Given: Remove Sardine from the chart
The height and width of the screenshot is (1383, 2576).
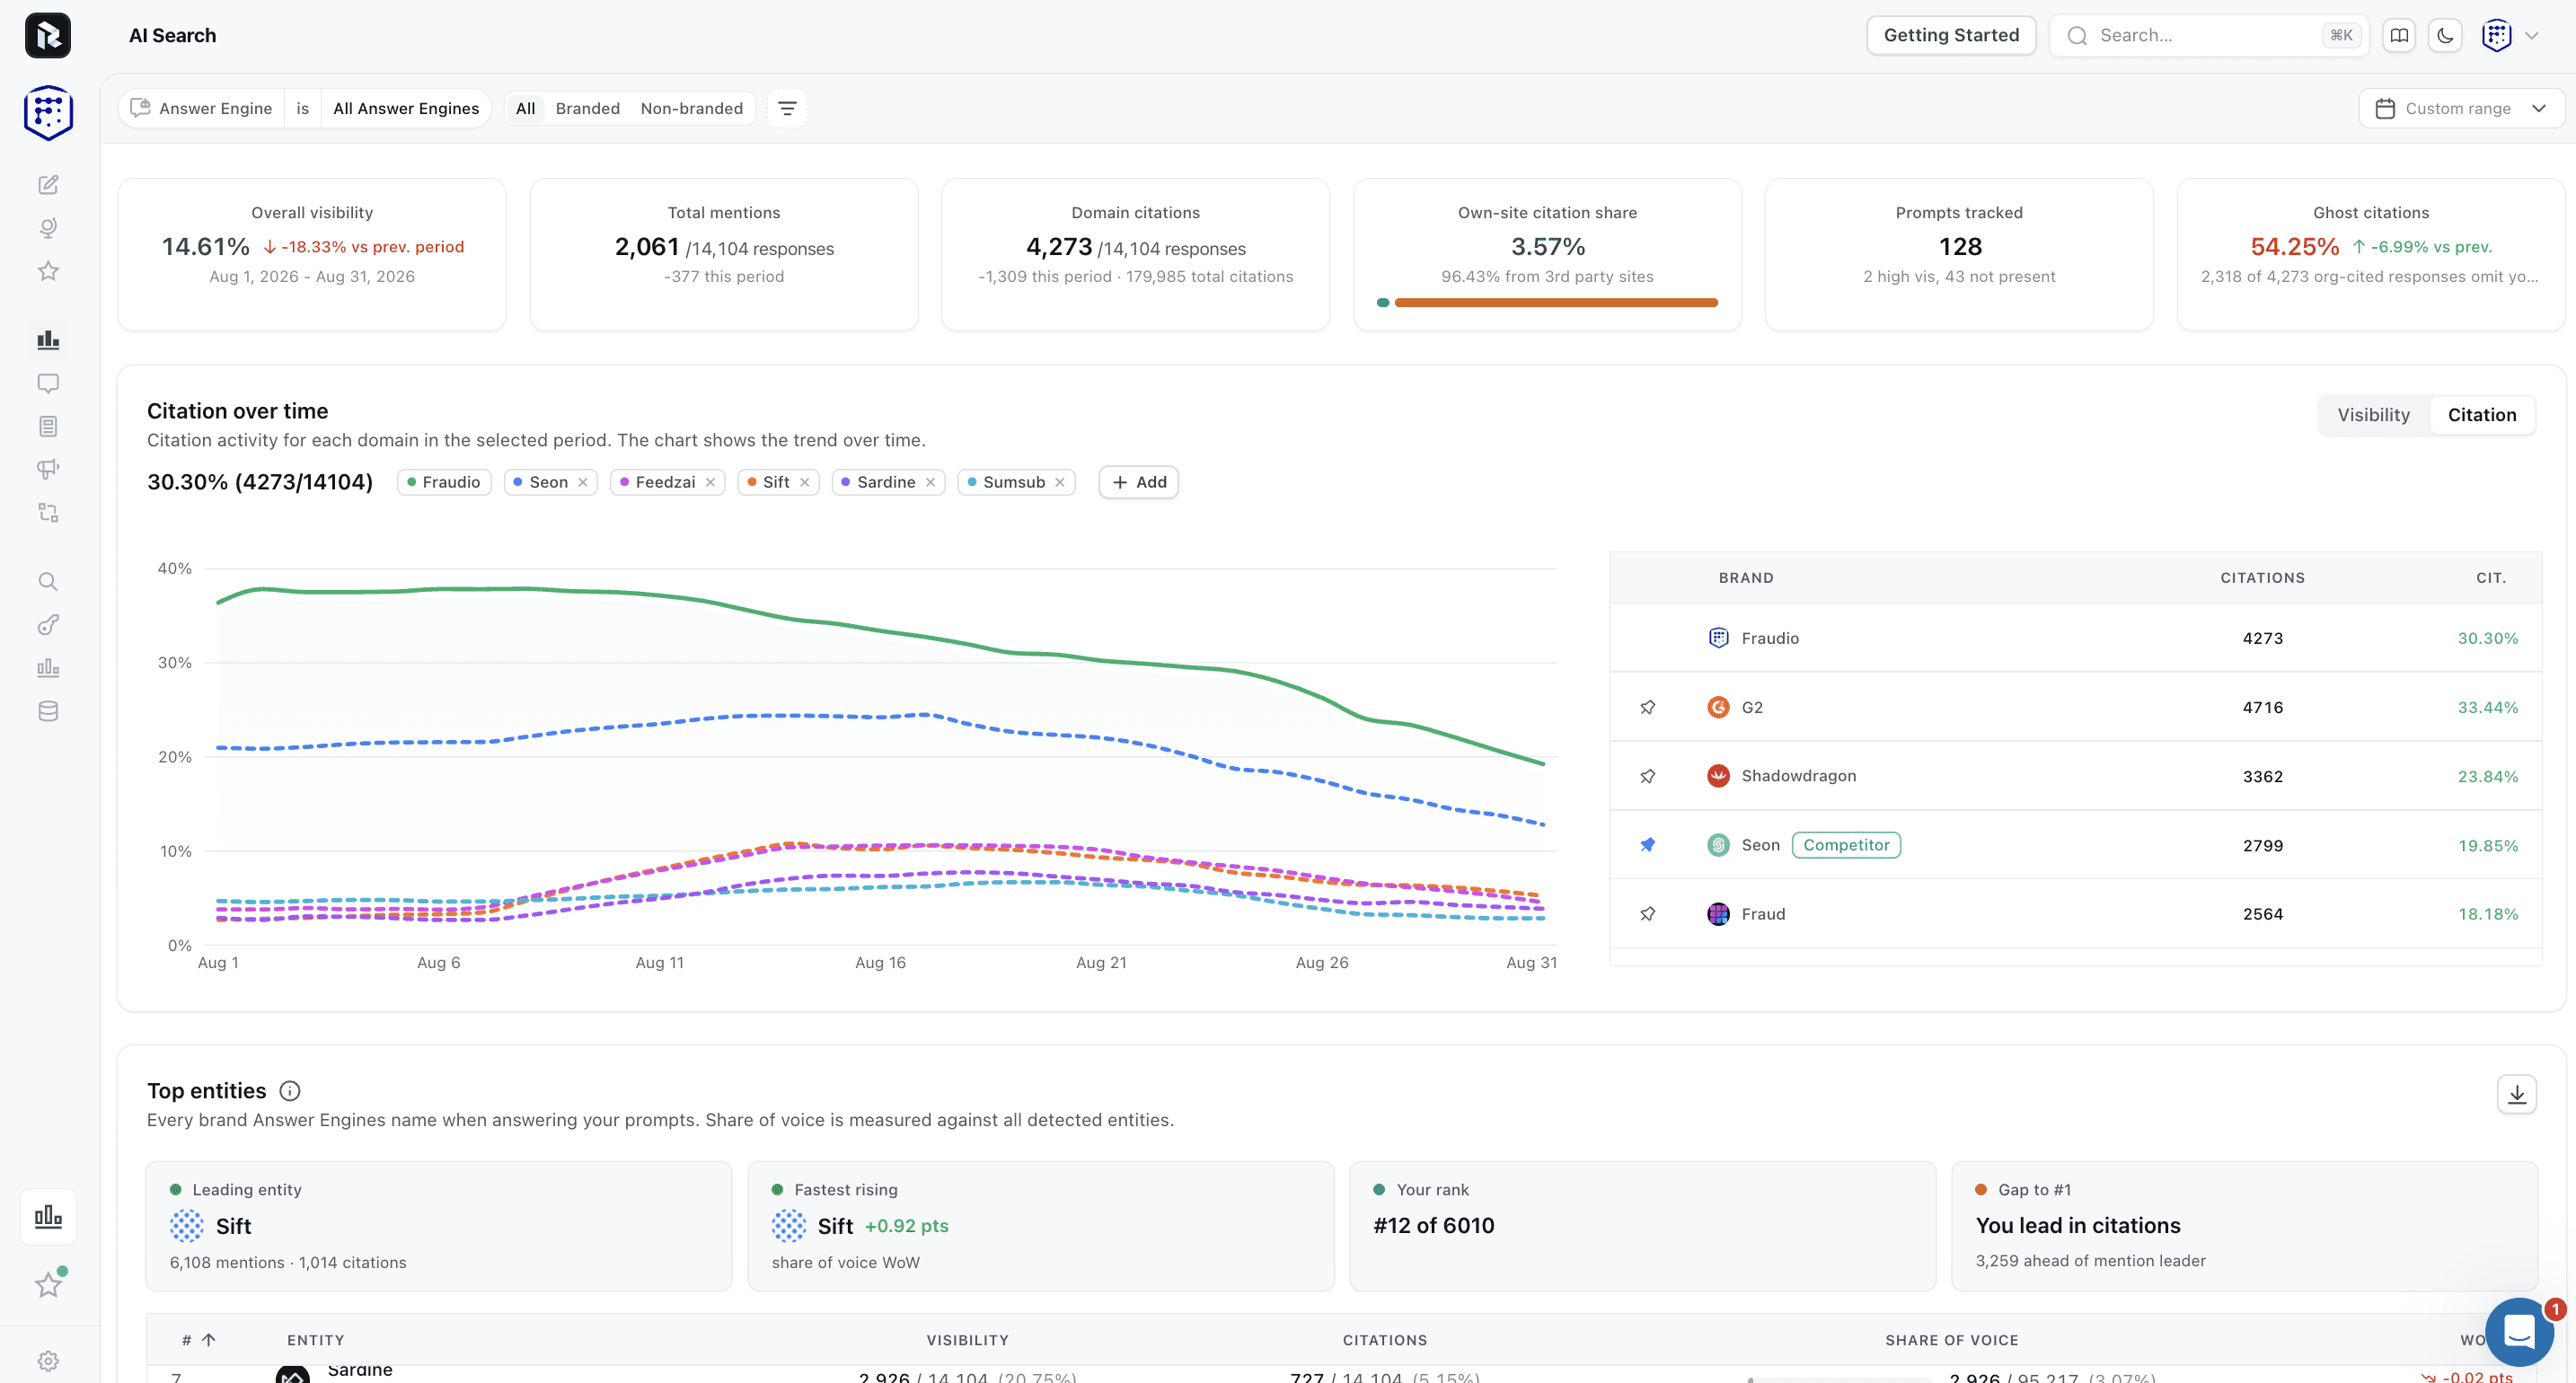Looking at the screenshot, I should (x=931, y=483).
